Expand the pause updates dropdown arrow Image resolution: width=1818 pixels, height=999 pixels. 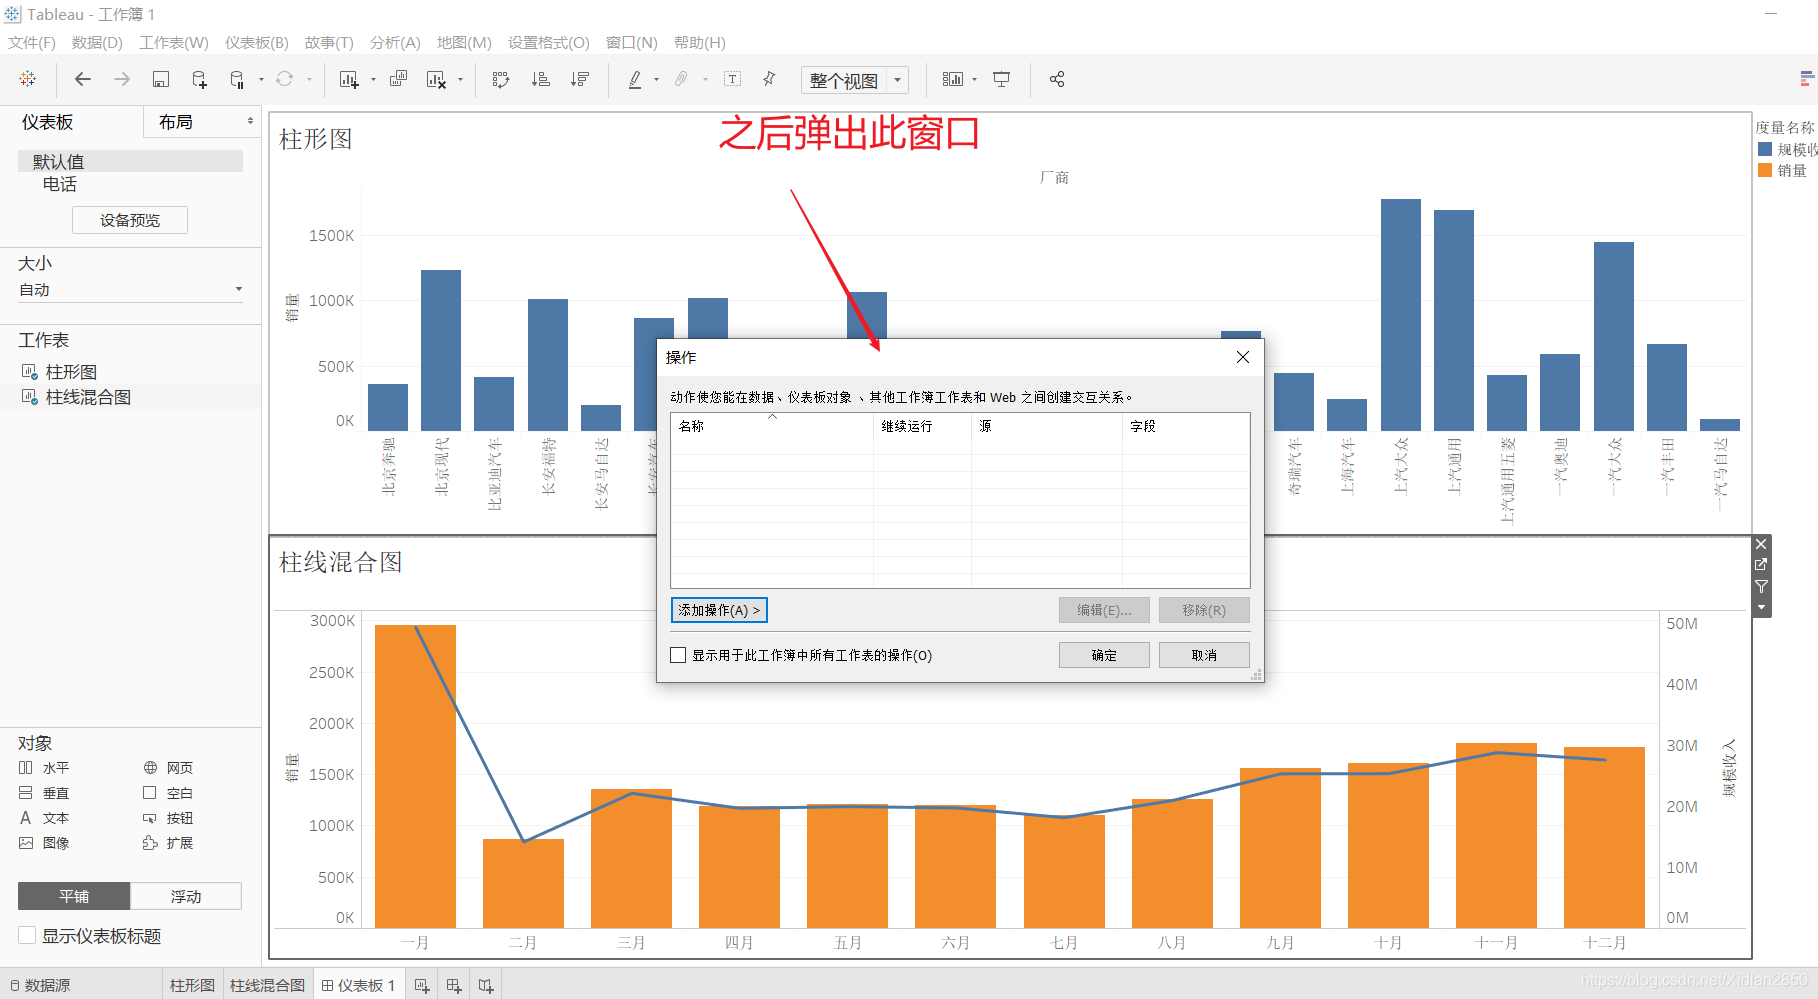[261, 80]
